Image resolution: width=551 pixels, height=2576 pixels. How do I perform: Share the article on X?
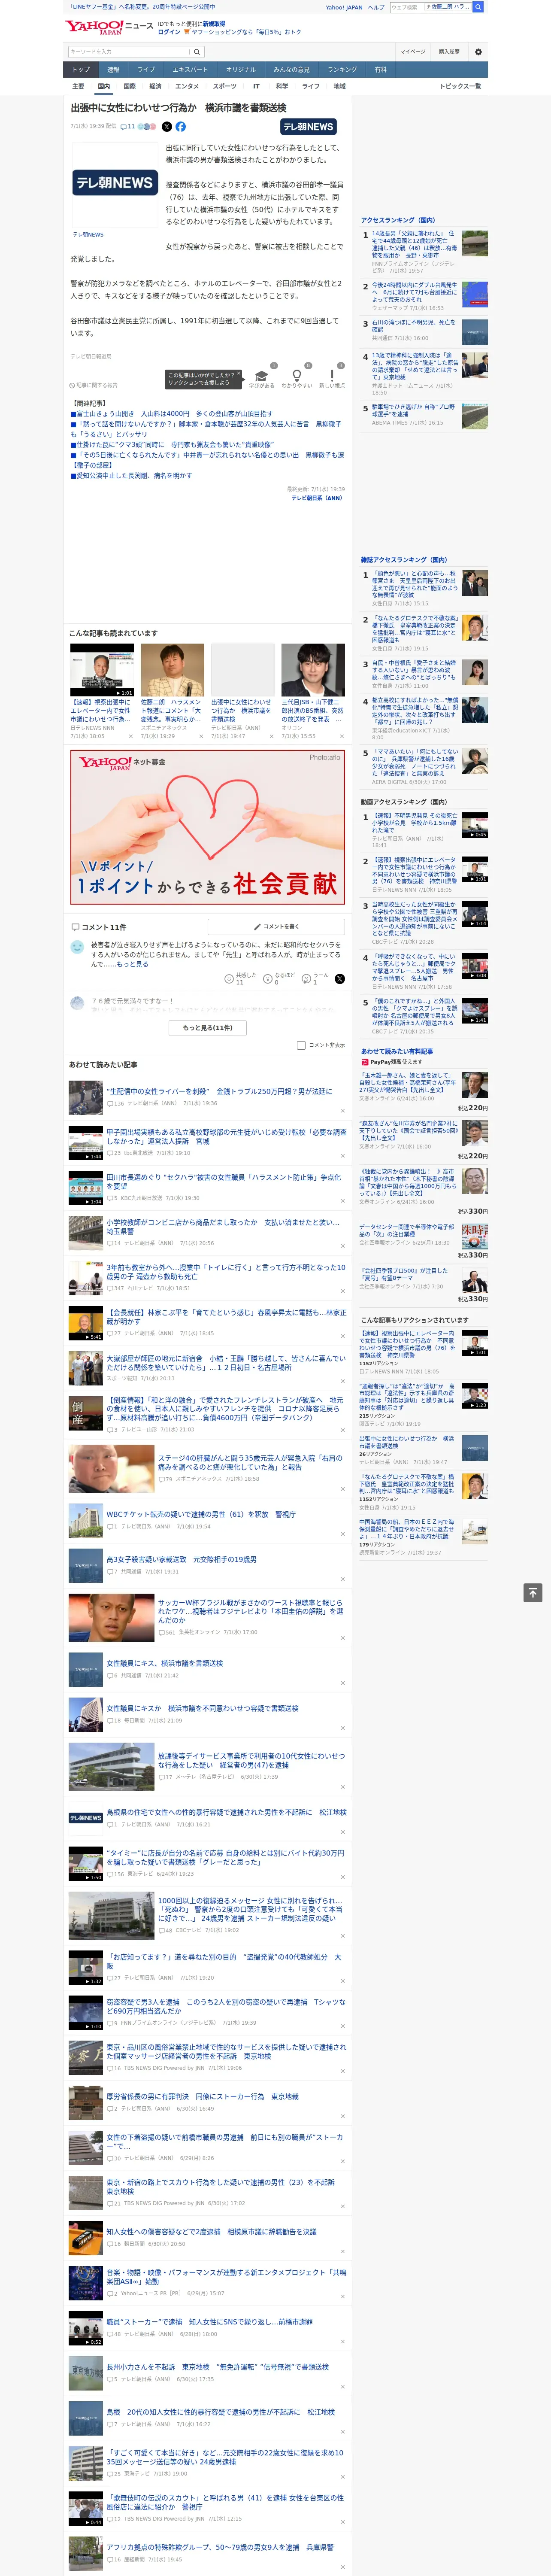coord(167,127)
